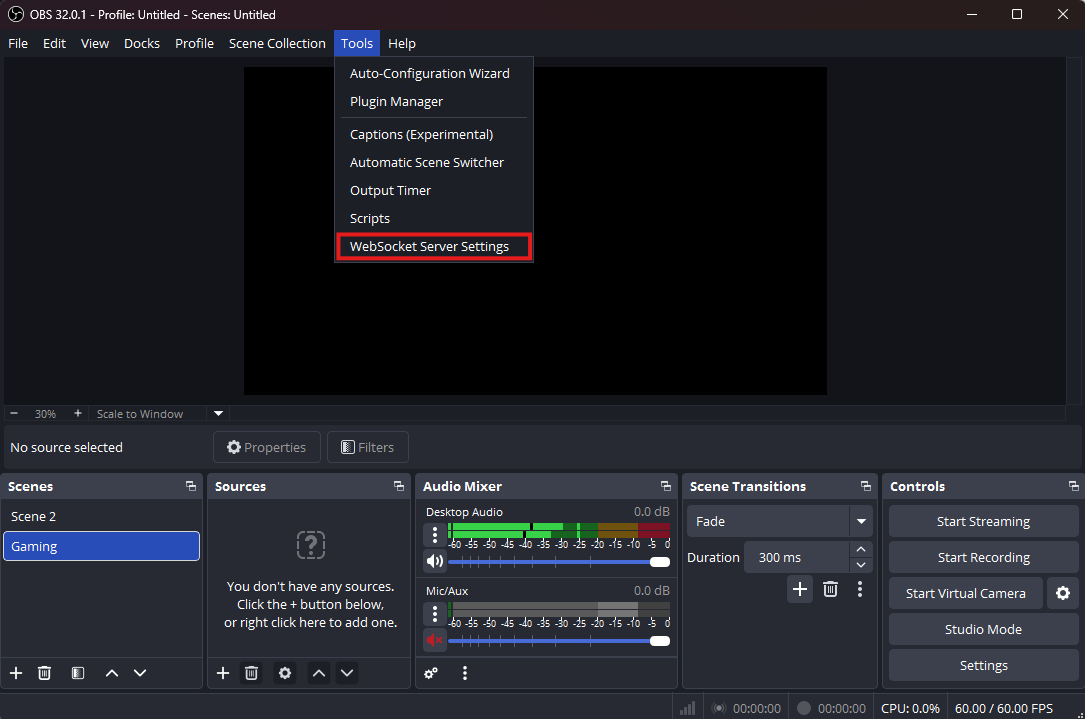1085x719 pixels.
Task: Configure Virtual Camera with the gear icon
Action: (1062, 593)
